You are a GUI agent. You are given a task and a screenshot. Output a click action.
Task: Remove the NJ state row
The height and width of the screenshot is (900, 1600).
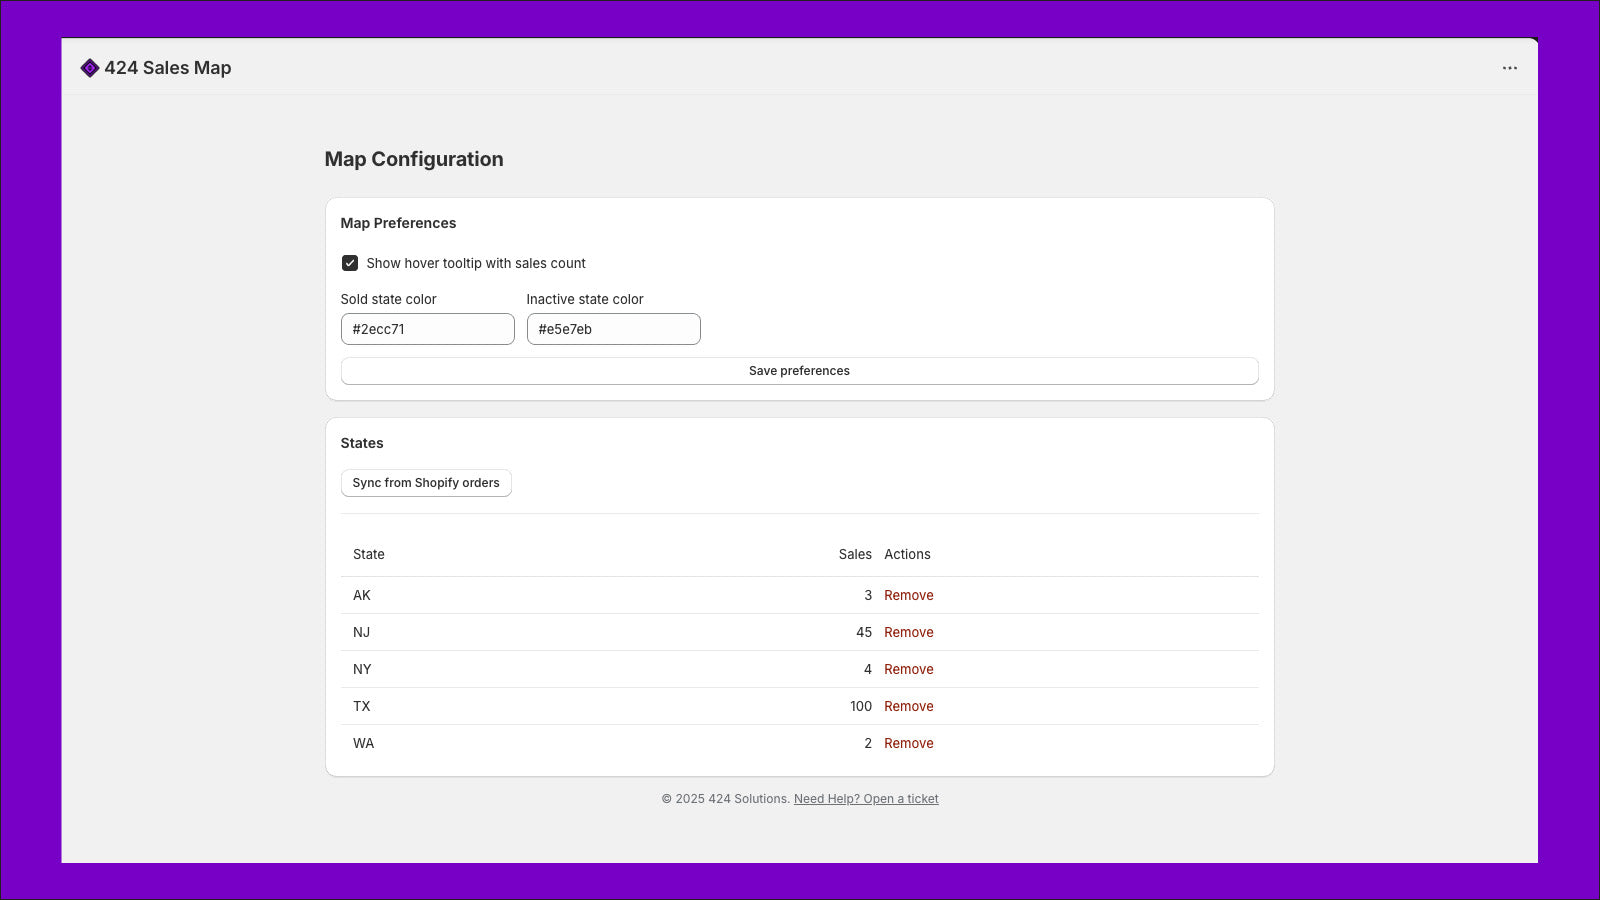[x=908, y=632]
